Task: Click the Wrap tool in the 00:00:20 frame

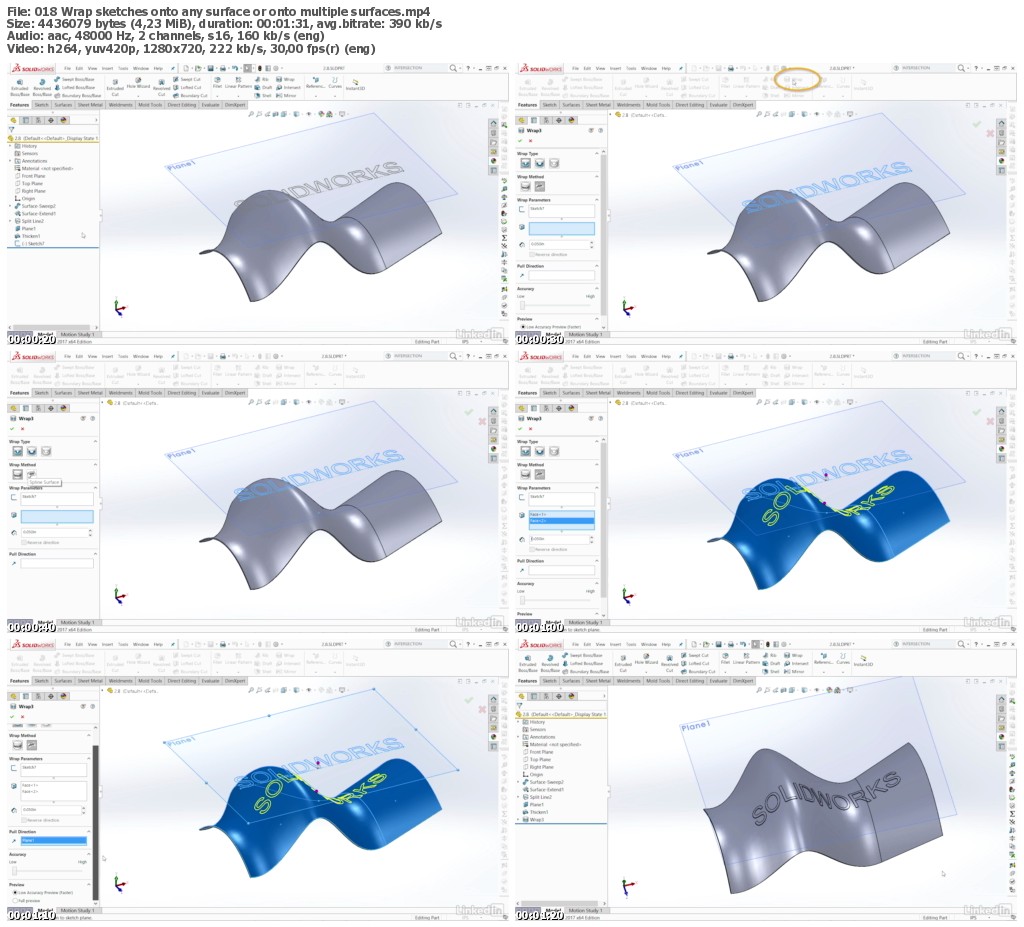Action: [285, 79]
